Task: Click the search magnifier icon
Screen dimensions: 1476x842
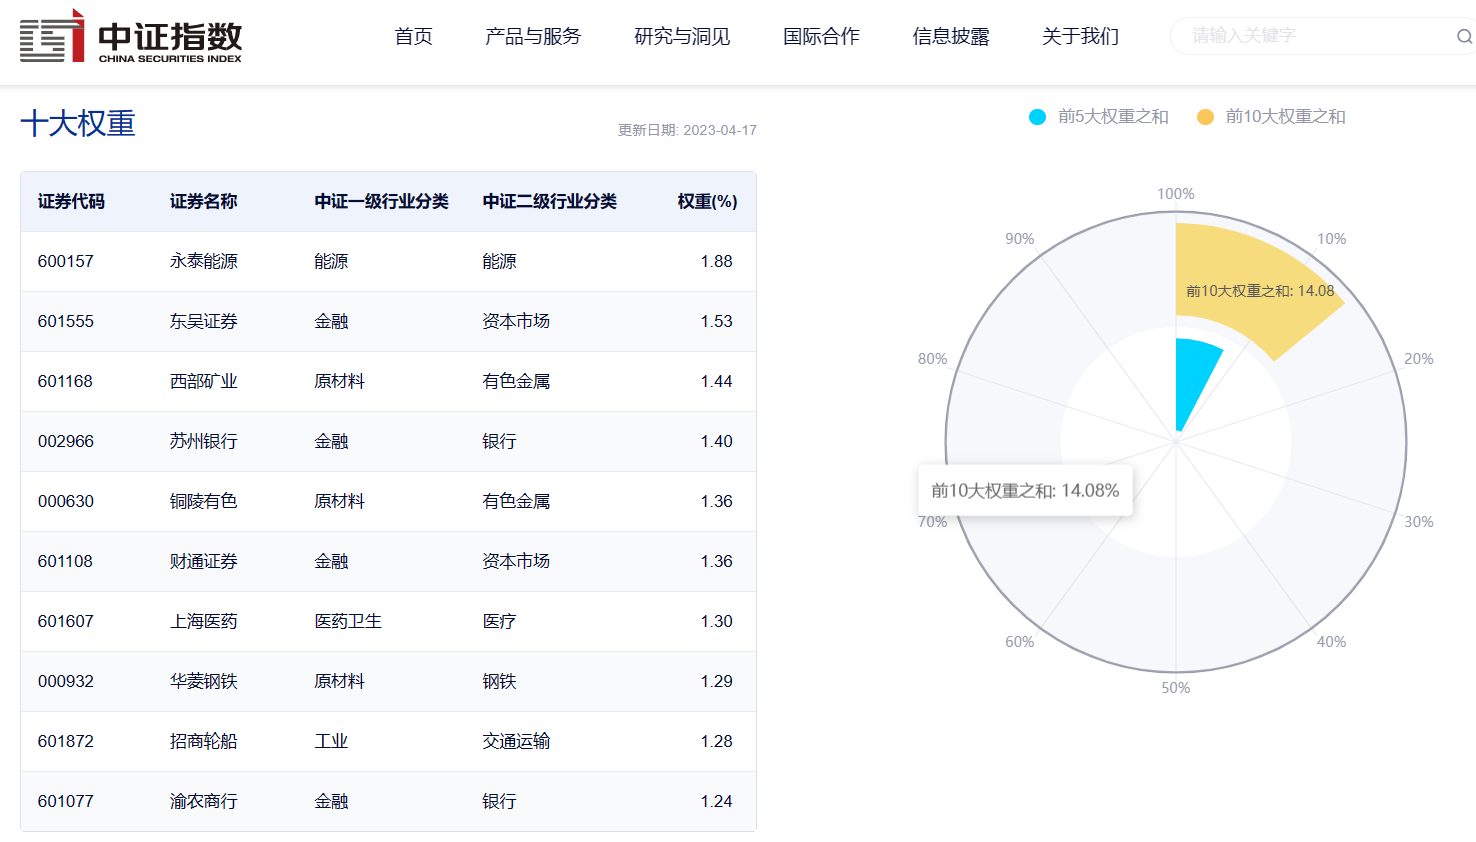Action: tap(1464, 37)
